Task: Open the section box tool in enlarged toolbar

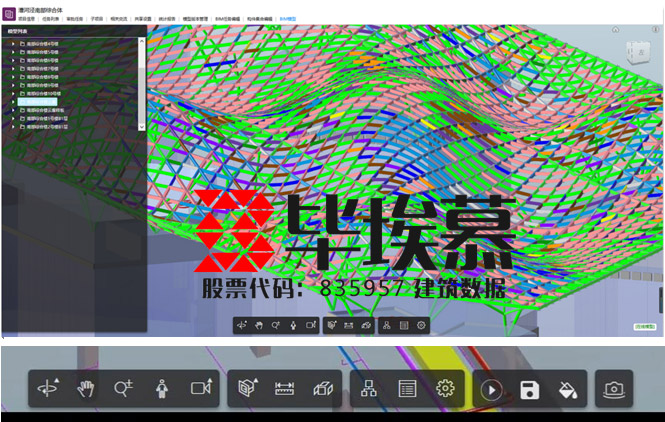Action: click(x=248, y=388)
